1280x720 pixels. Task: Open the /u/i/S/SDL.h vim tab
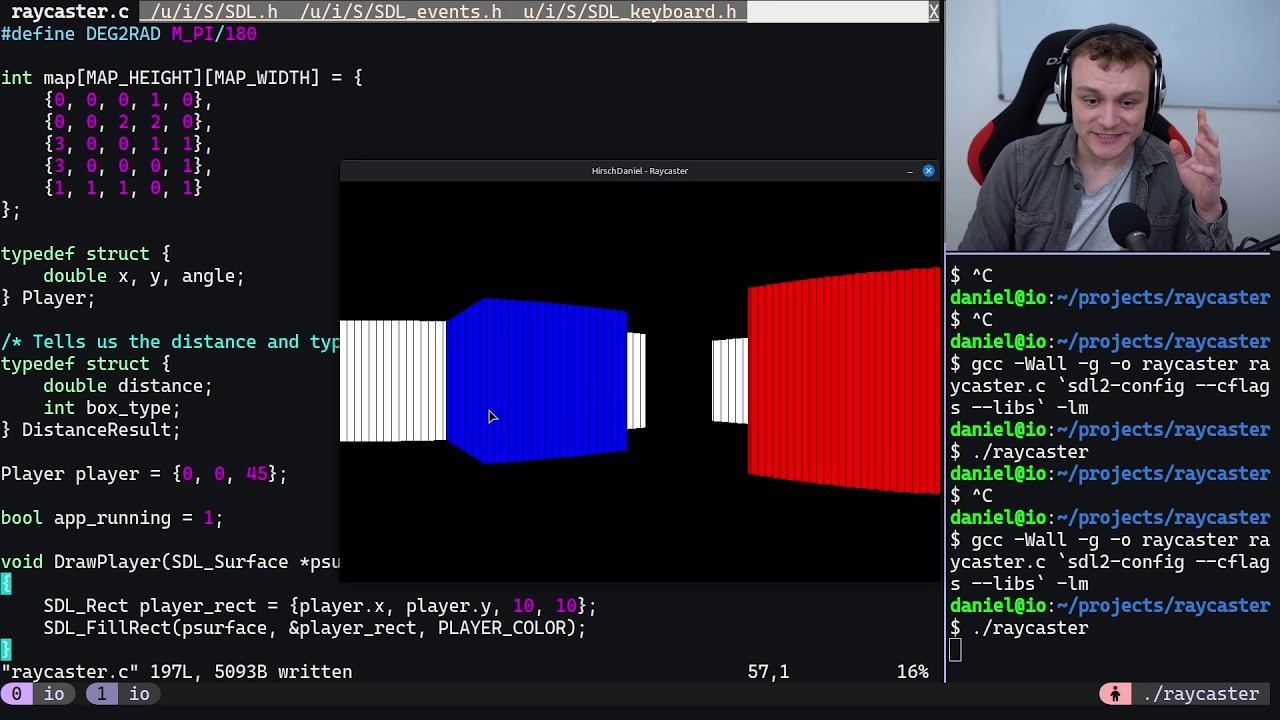[x=214, y=12]
